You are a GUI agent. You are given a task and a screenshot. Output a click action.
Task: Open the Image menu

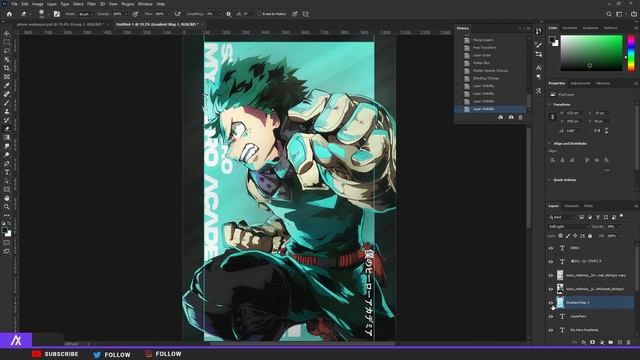coord(38,4)
